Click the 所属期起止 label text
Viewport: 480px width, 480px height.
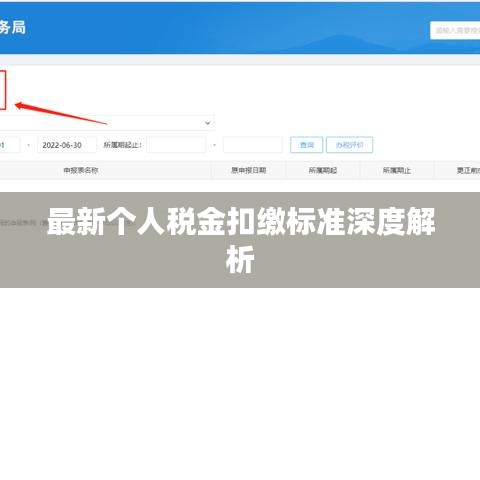[123, 145]
